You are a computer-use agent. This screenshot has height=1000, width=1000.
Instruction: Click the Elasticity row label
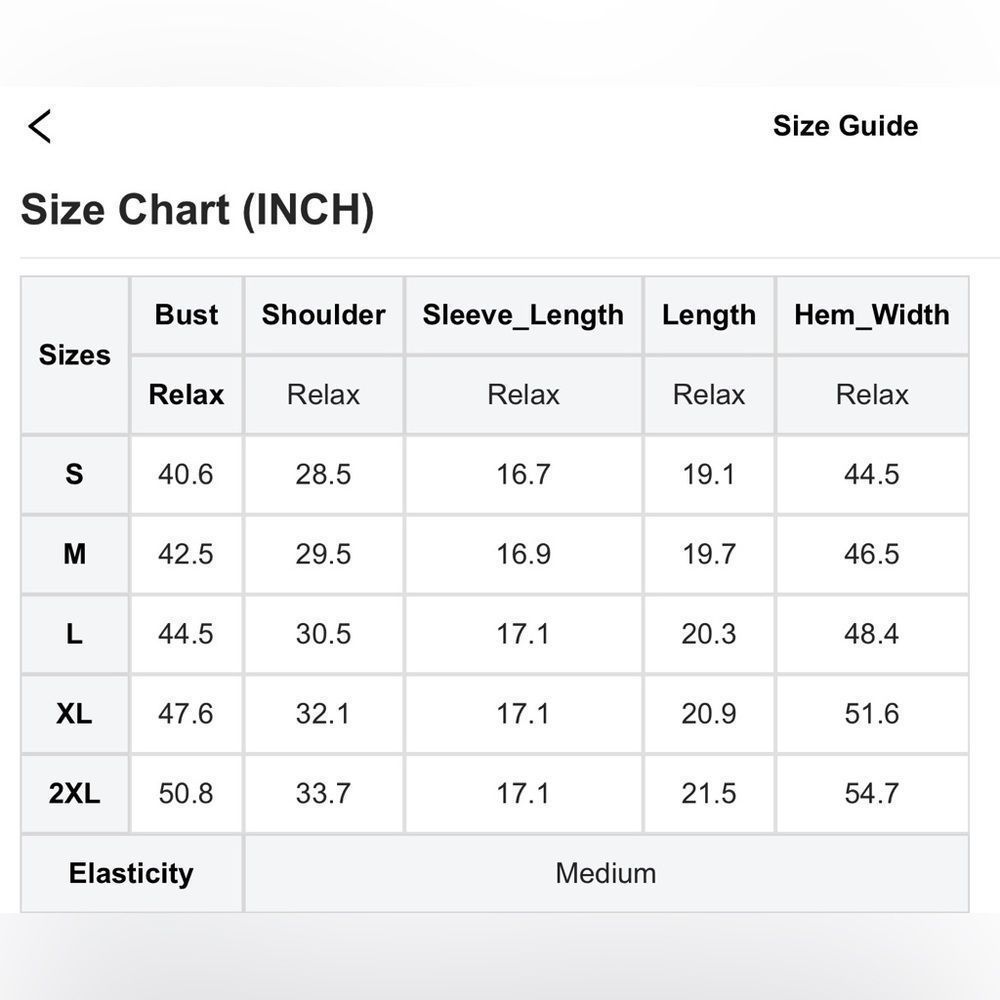click(x=131, y=874)
